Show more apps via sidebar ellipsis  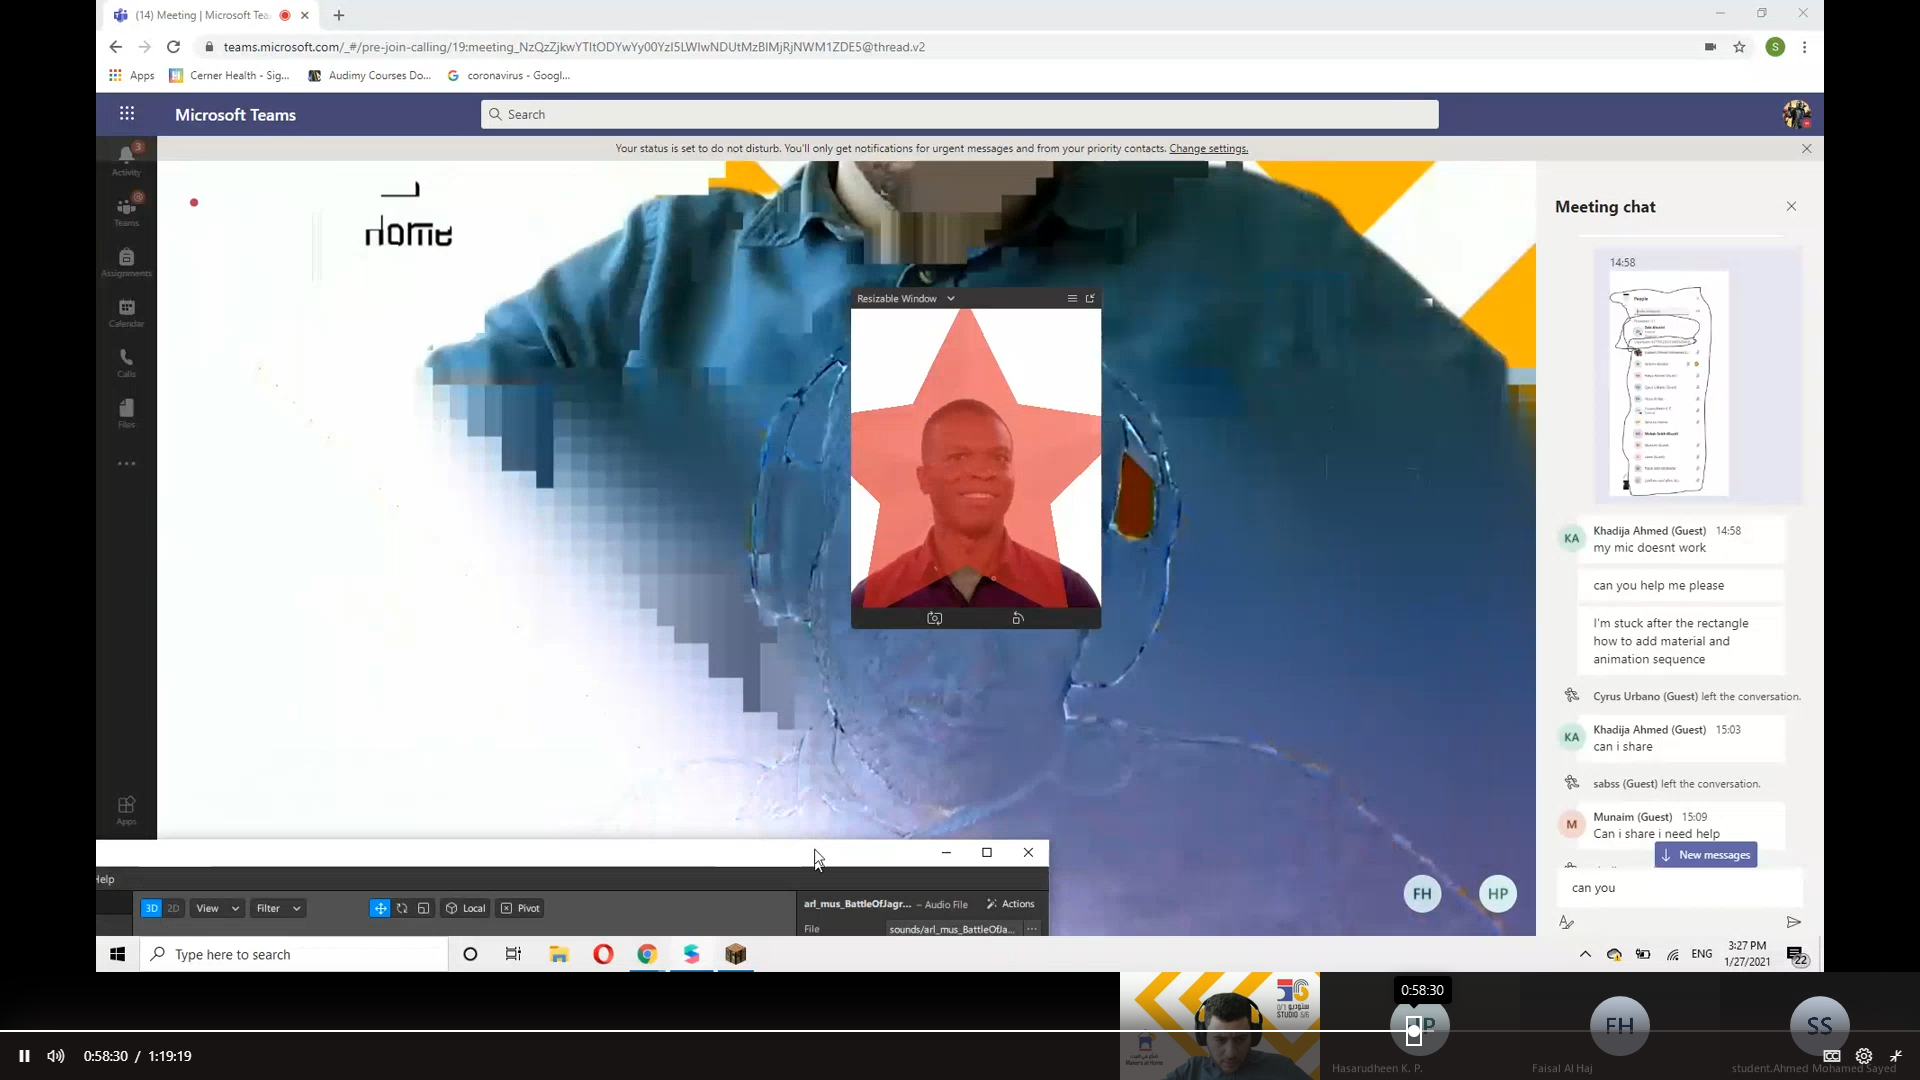coord(126,463)
